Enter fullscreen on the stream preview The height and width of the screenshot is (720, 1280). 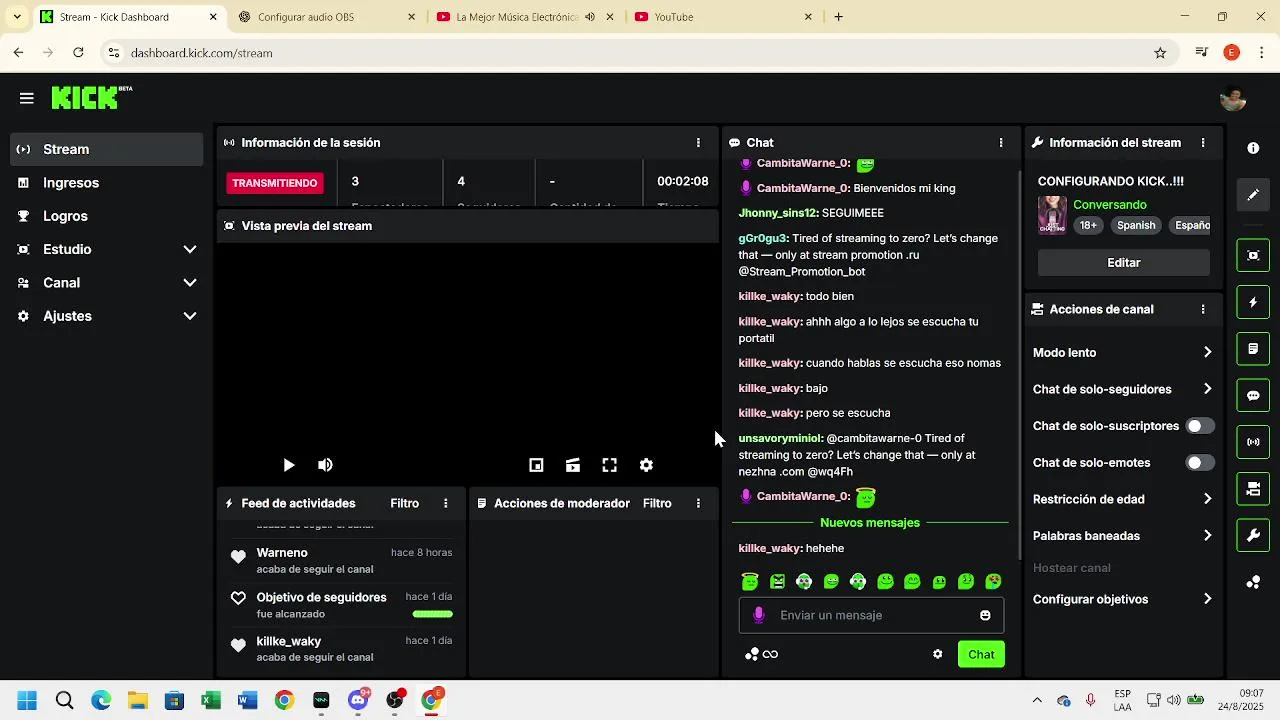coord(609,465)
